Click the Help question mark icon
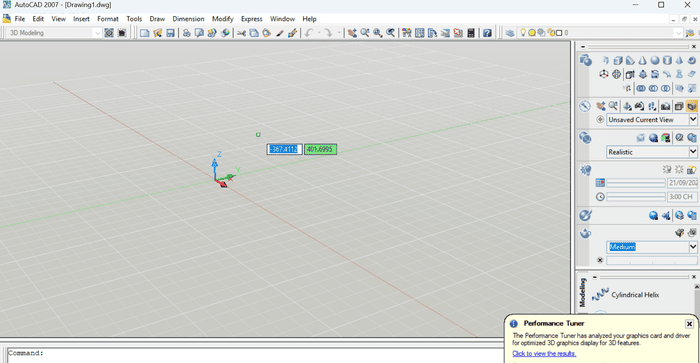 click(x=487, y=33)
